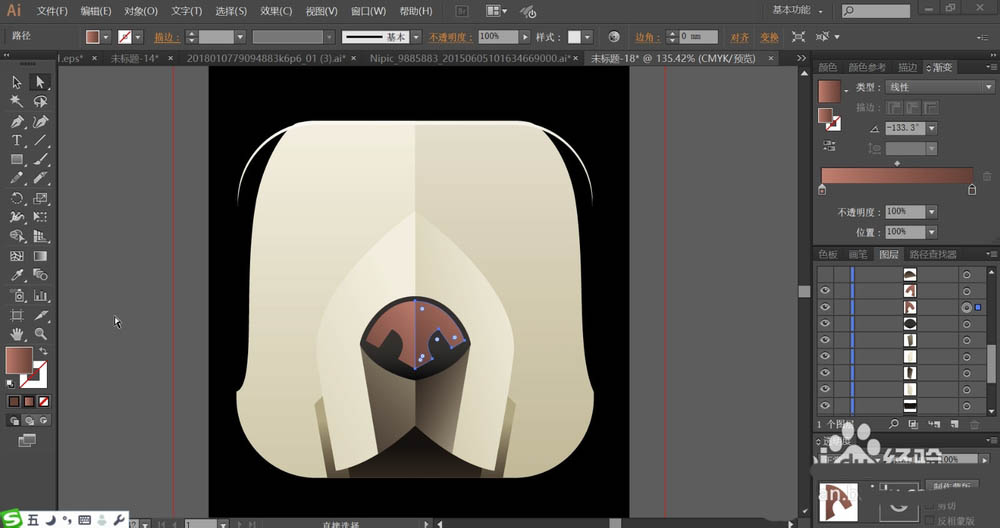
Task: Click the 描边 link in control bar
Action: [163, 36]
